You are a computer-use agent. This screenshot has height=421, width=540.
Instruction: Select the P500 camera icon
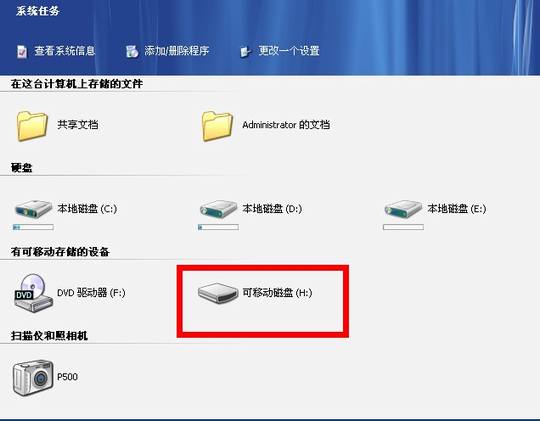[33, 378]
